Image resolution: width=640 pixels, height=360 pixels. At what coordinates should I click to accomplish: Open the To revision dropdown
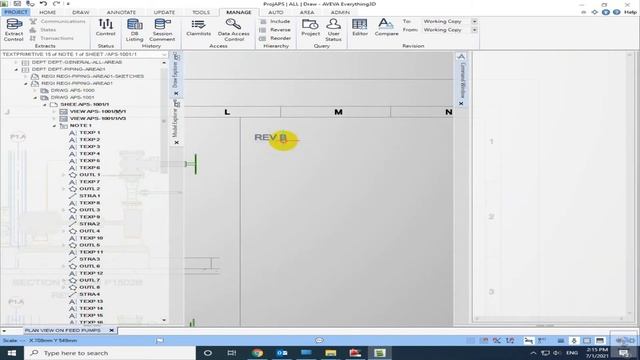click(x=474, y=21)
